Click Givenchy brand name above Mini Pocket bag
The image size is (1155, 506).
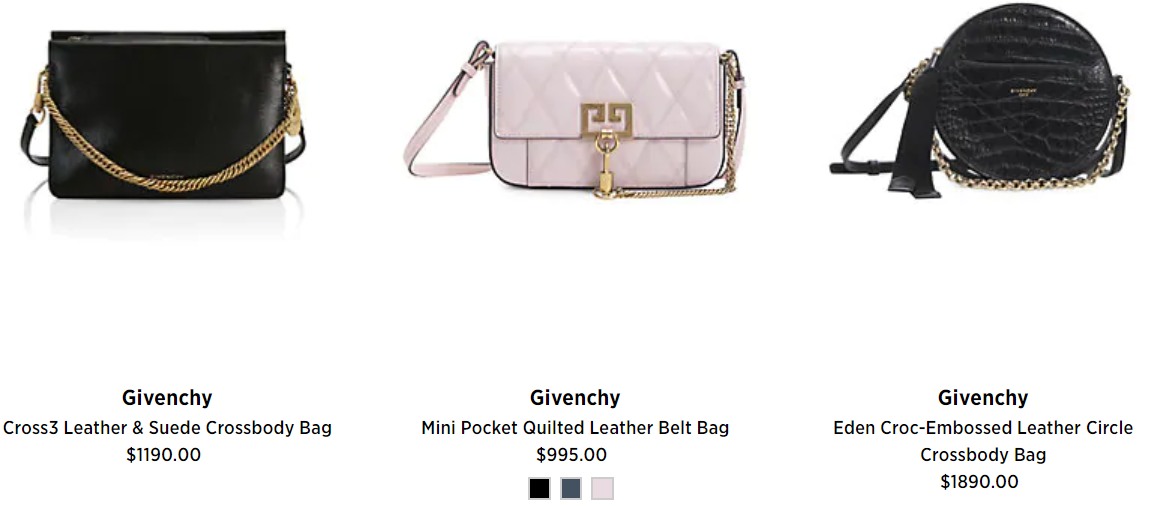click(x=575, y=398)
